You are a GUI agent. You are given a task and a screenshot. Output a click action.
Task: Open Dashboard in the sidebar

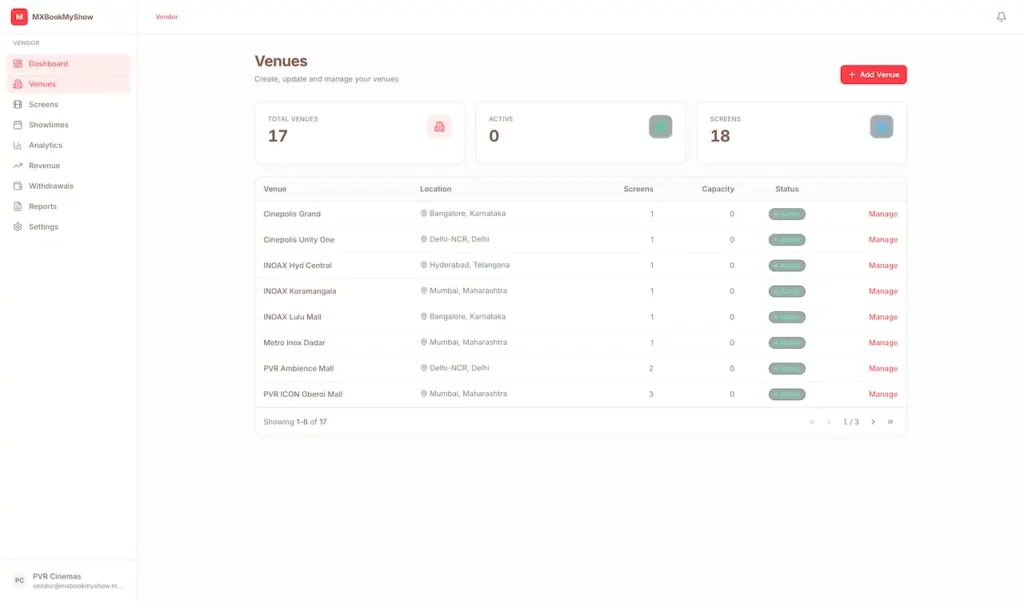pyautogui.click(x=69, y=63)
